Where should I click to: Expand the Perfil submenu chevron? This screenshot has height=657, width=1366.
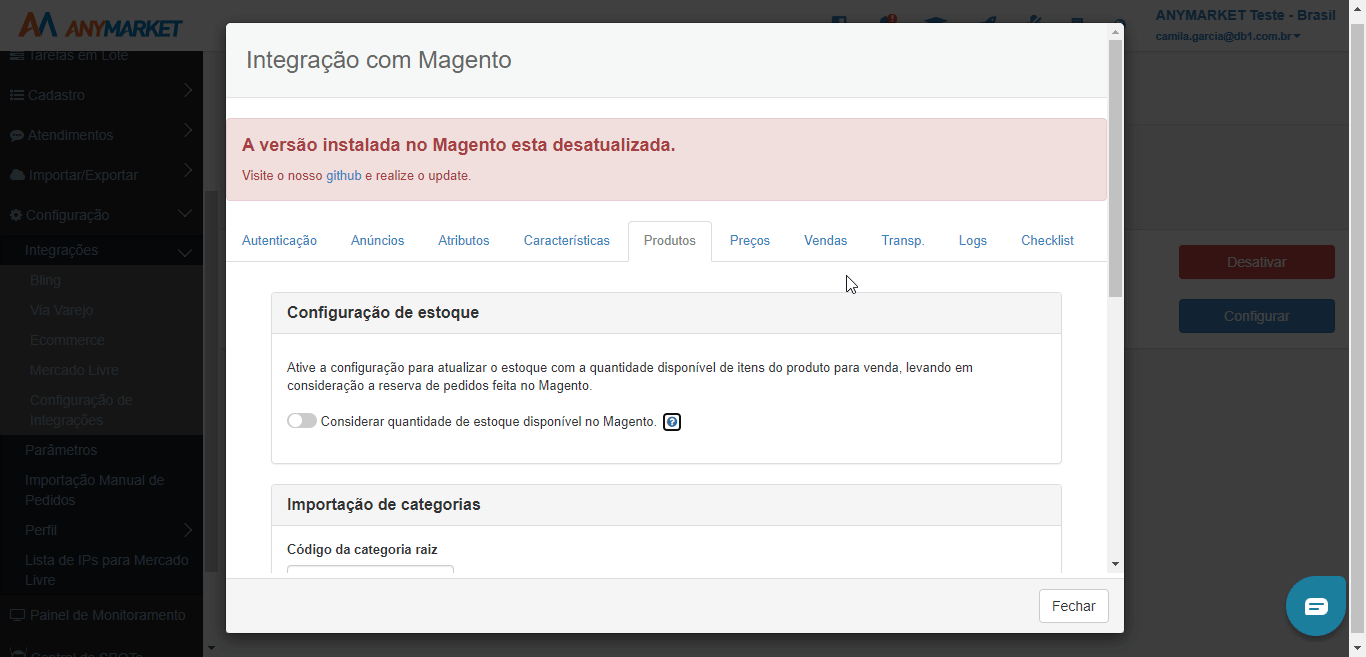pos(187,530)
